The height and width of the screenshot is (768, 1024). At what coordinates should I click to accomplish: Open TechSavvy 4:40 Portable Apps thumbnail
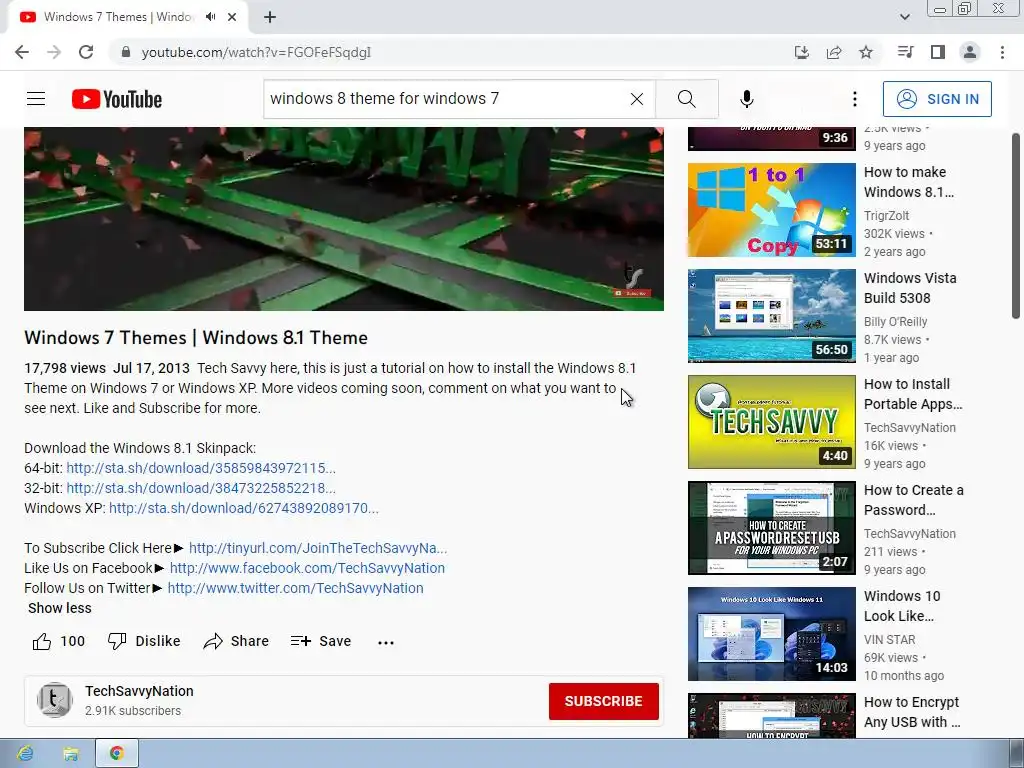point(771,422)
